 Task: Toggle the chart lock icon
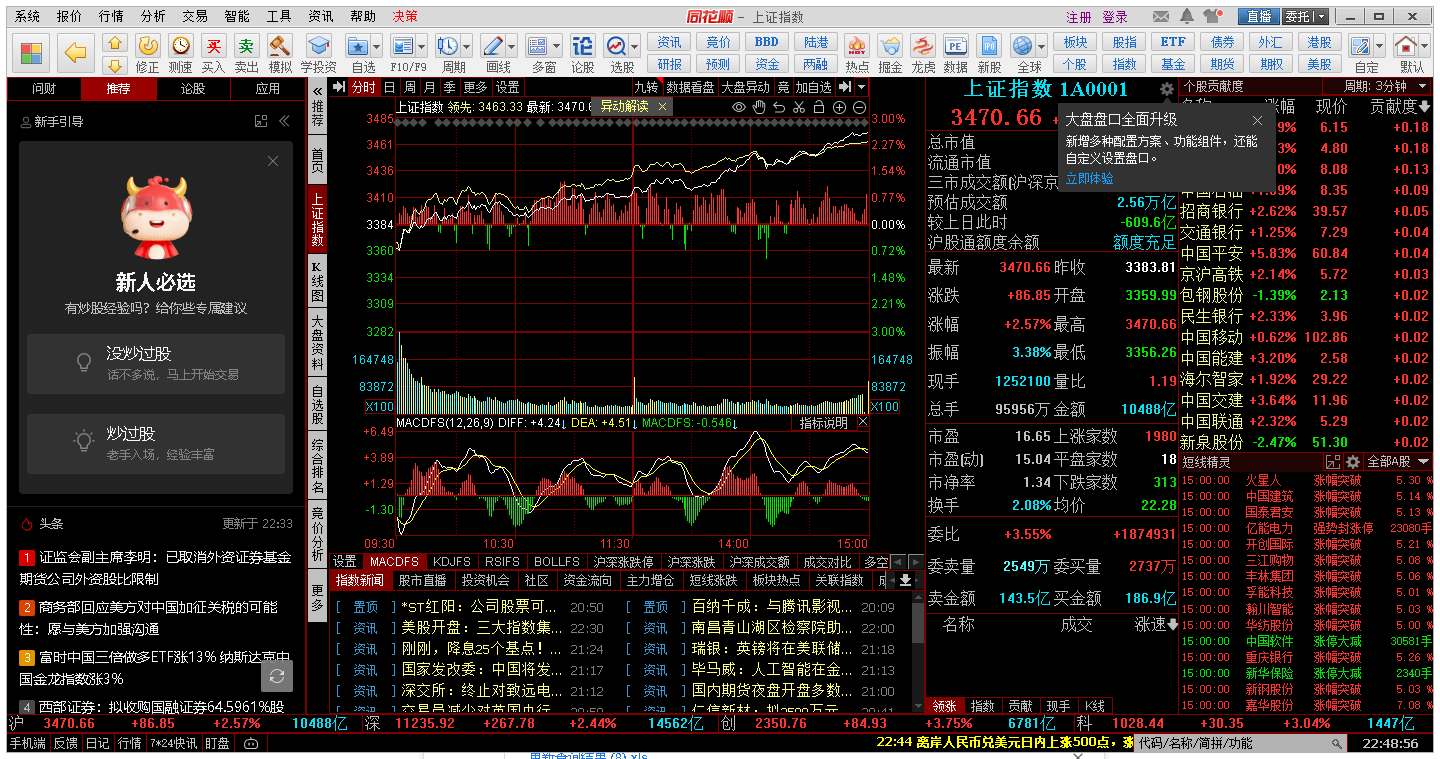click(x=819, y=107)
